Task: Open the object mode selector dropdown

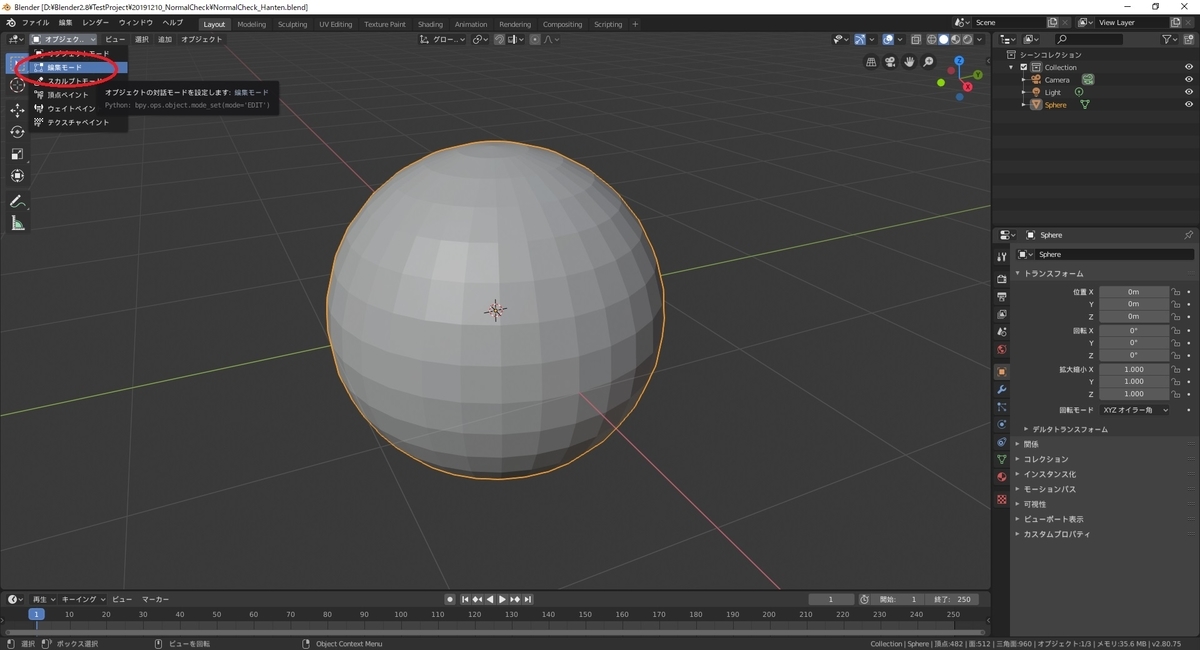Action: 63,39
